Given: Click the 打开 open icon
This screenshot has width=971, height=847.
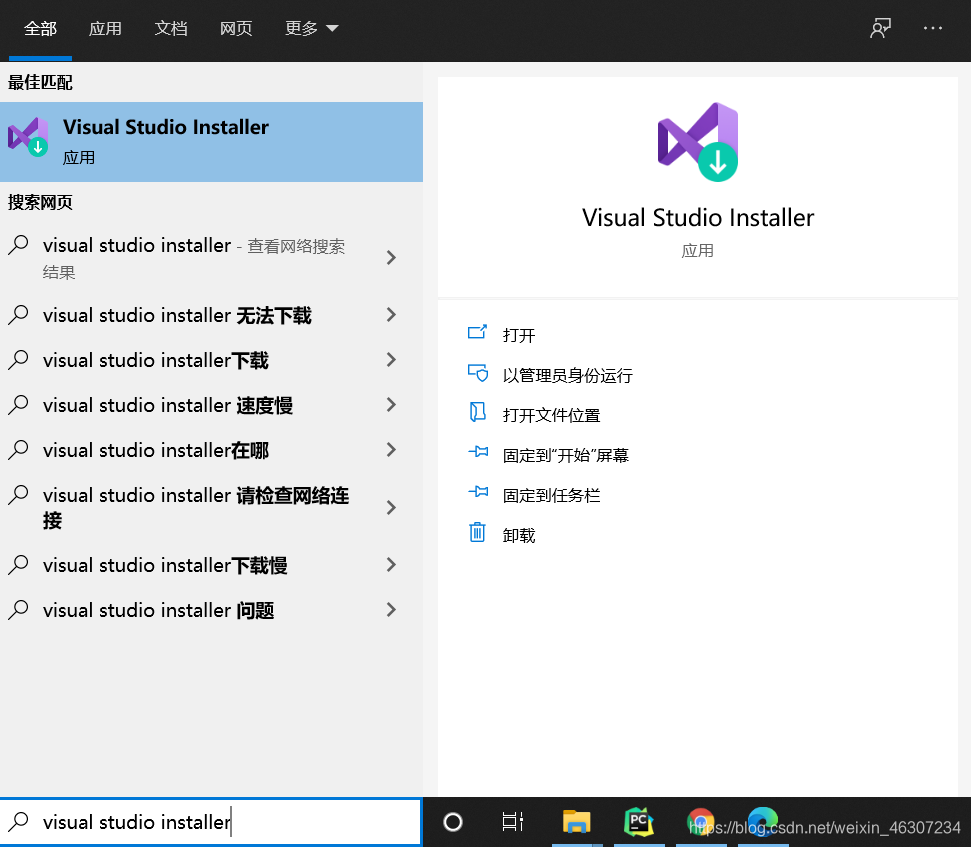Looking at the screenshot, I should click(477, 332).
